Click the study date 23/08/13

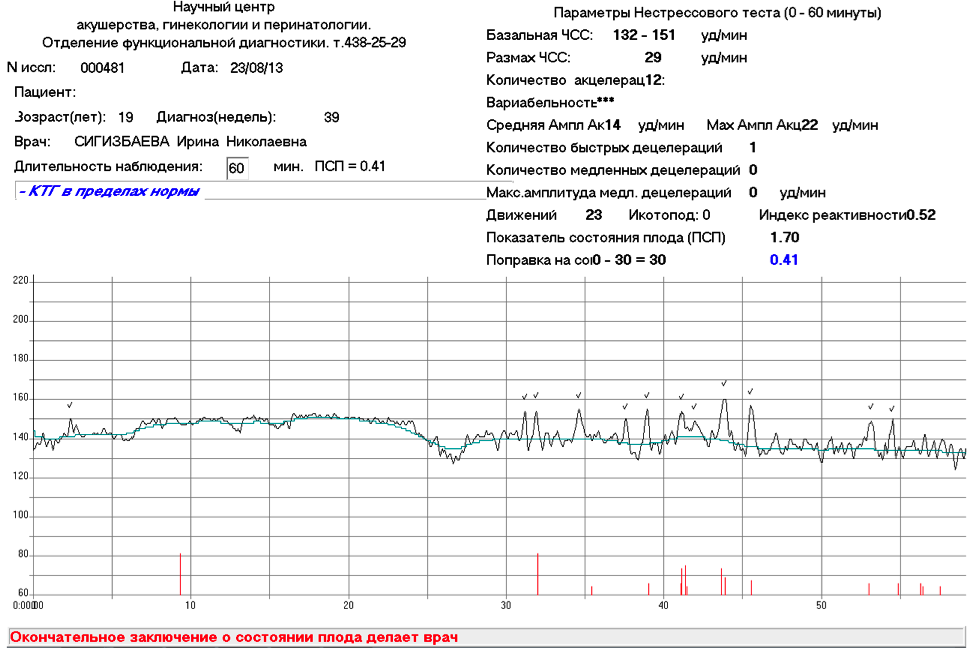[258, 68]
